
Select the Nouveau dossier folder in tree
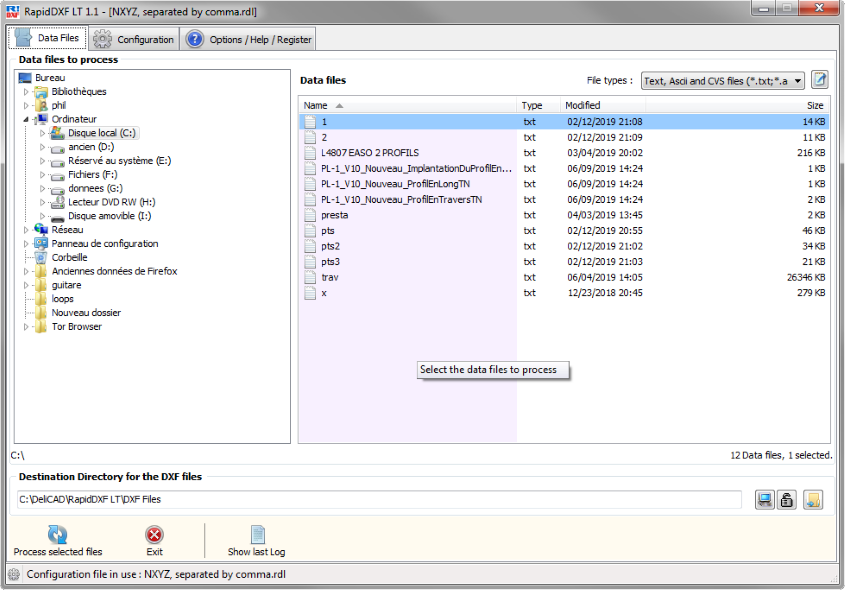[x=86, y=313]
